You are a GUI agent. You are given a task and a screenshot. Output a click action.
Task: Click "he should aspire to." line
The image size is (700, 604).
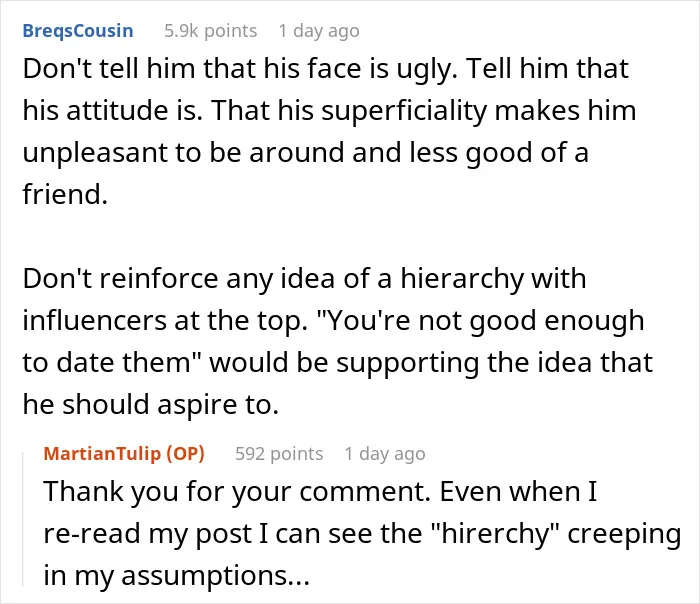pos(150,404)
